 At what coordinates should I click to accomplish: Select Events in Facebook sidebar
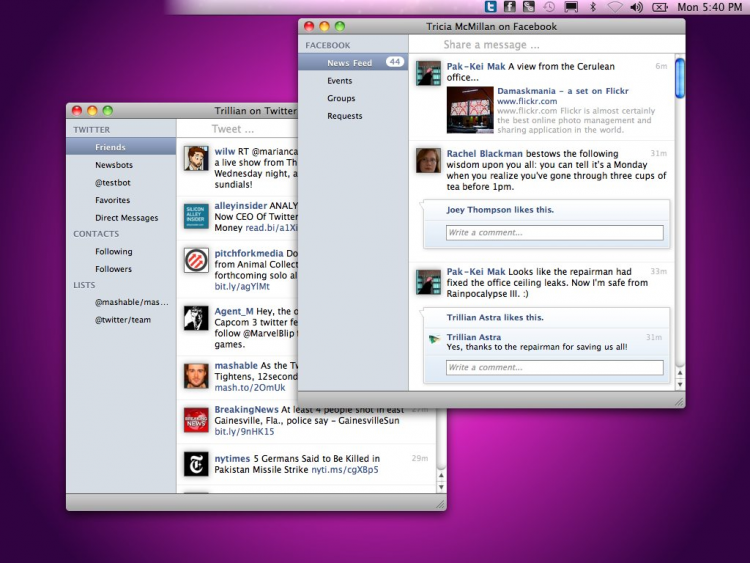tap(353, 81)
